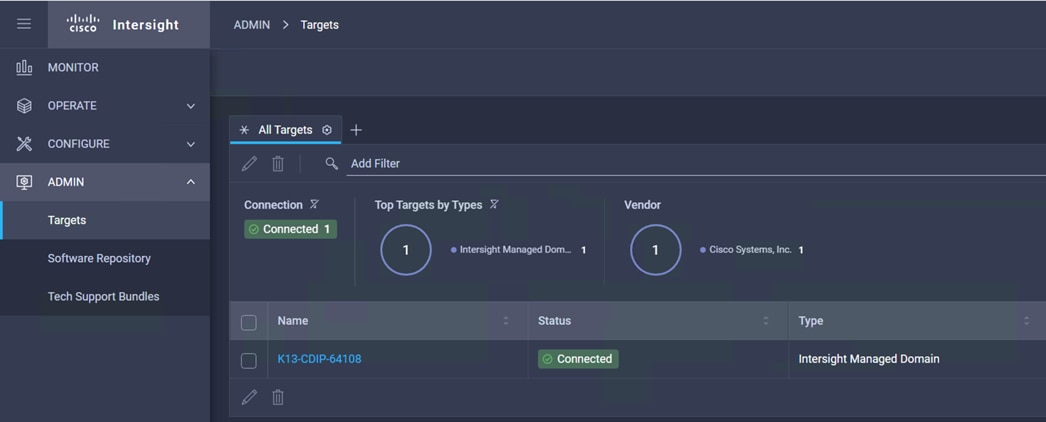
Task: Select the K13-CDIP-64108 row checkbox
Action: coord(249,361)
